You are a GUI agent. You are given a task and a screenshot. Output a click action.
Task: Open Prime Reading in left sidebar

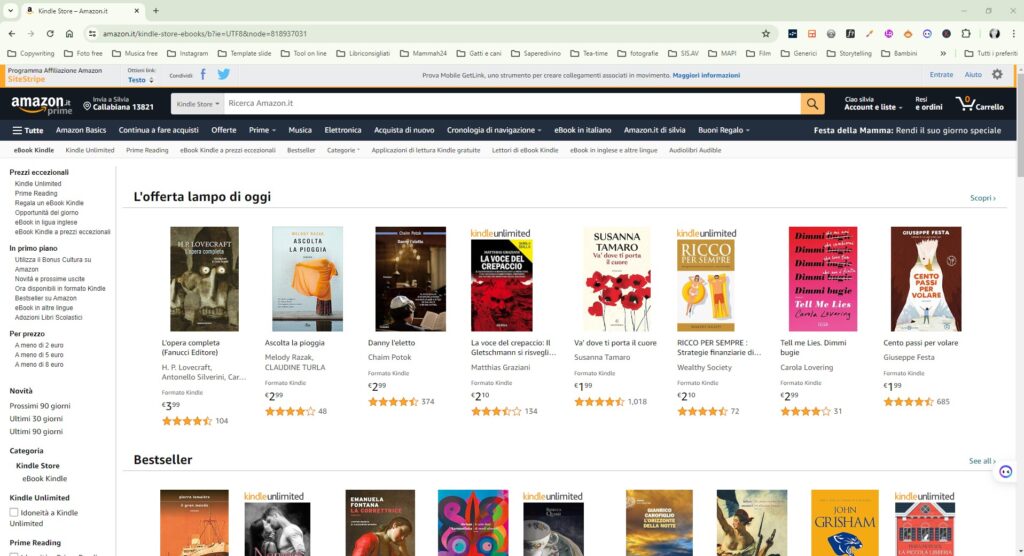36,193
